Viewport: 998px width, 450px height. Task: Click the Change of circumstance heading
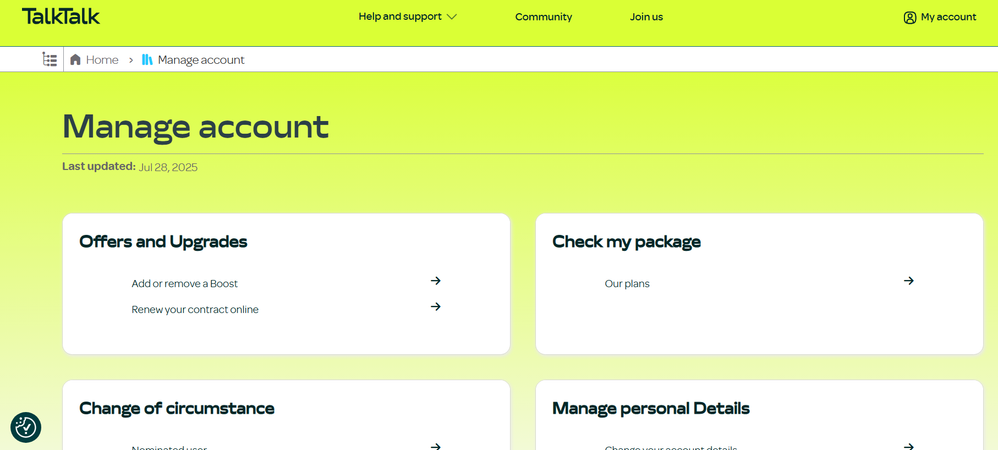click(176, 409)
